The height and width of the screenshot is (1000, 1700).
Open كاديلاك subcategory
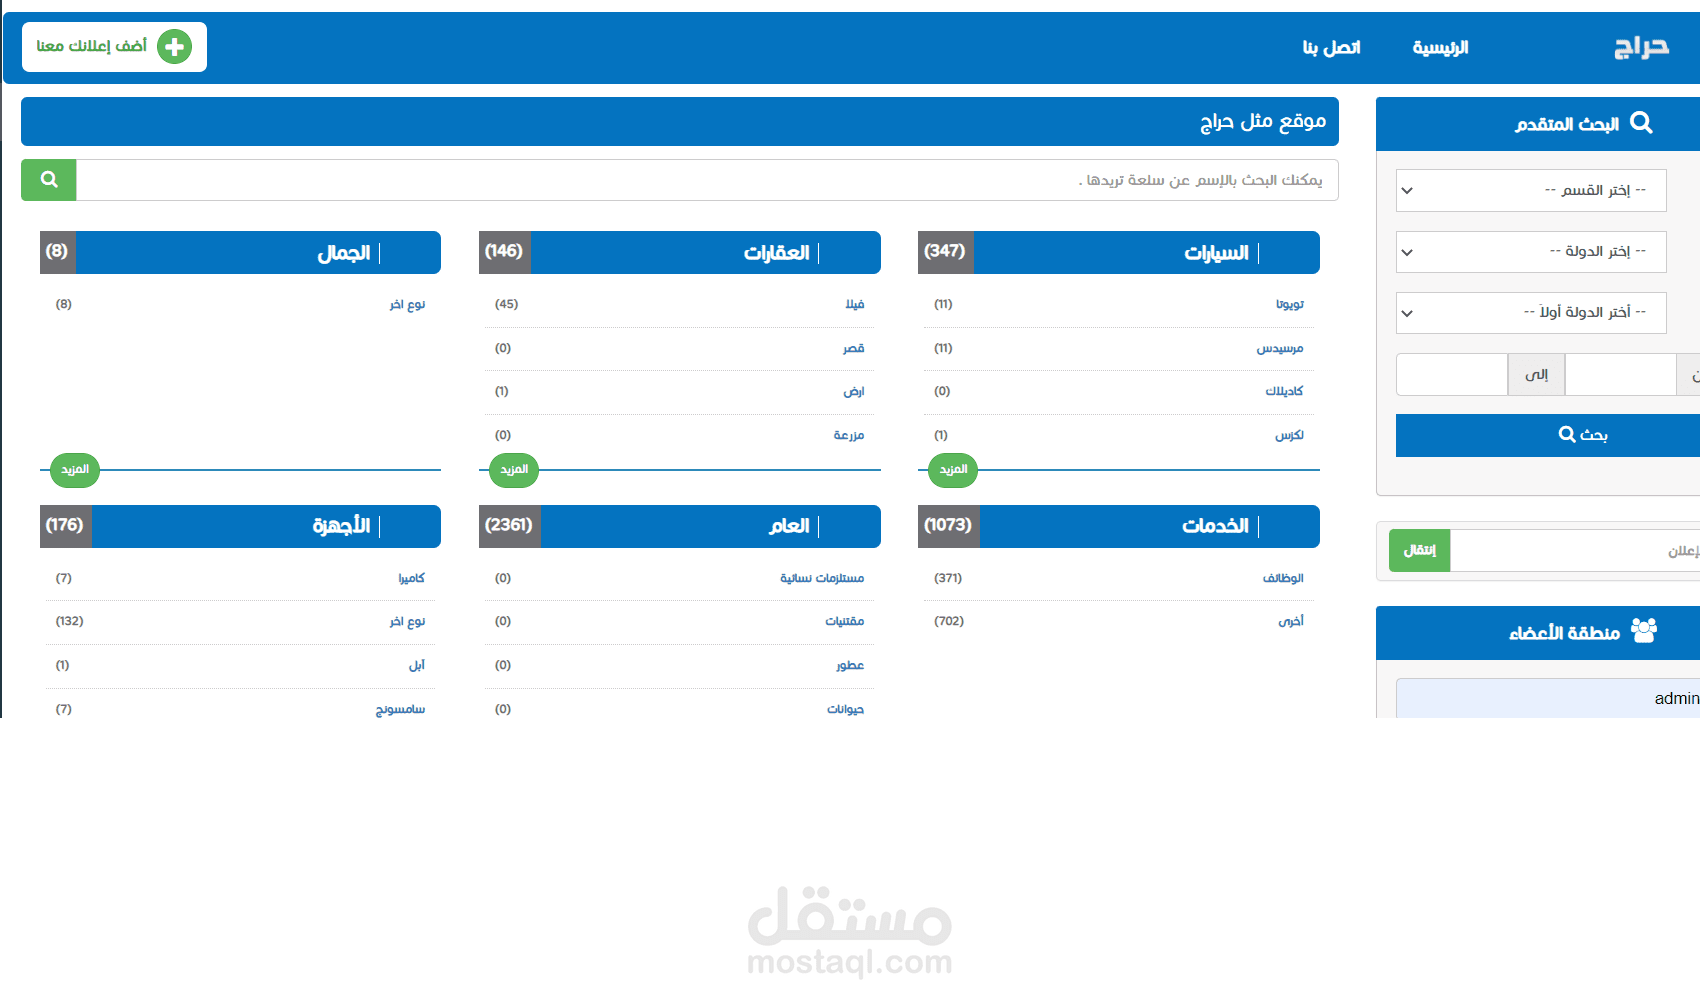click(1284, 391)
